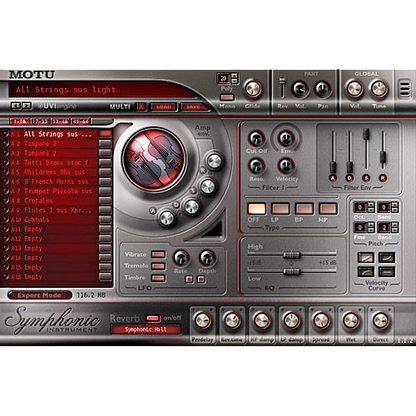
Task: Open the menu icon with three lines
Action: (405, 88)
